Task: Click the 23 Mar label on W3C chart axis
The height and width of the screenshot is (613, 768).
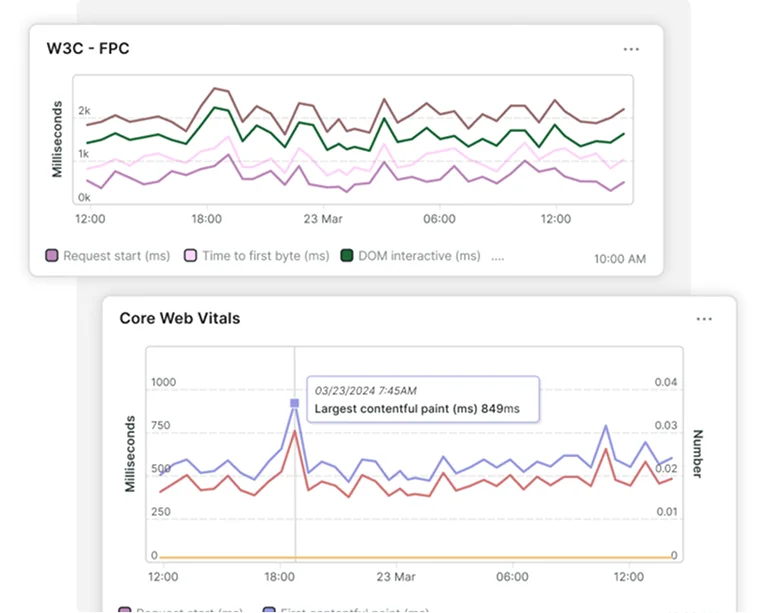Action: pos(323,219)
